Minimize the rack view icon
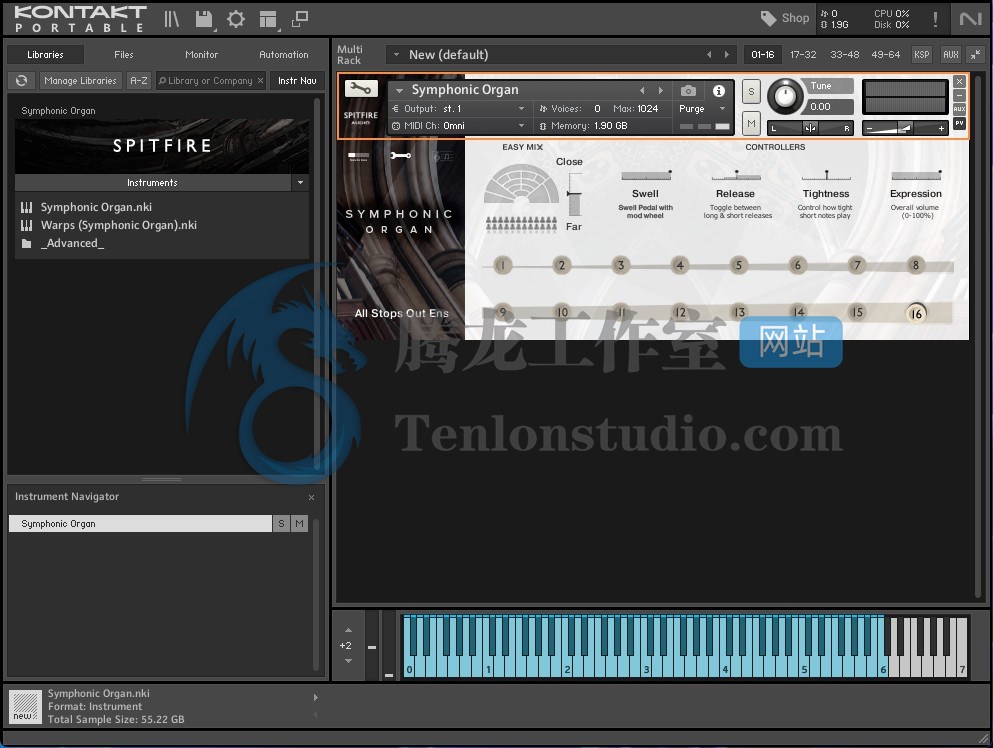 [x=976, y=54]
